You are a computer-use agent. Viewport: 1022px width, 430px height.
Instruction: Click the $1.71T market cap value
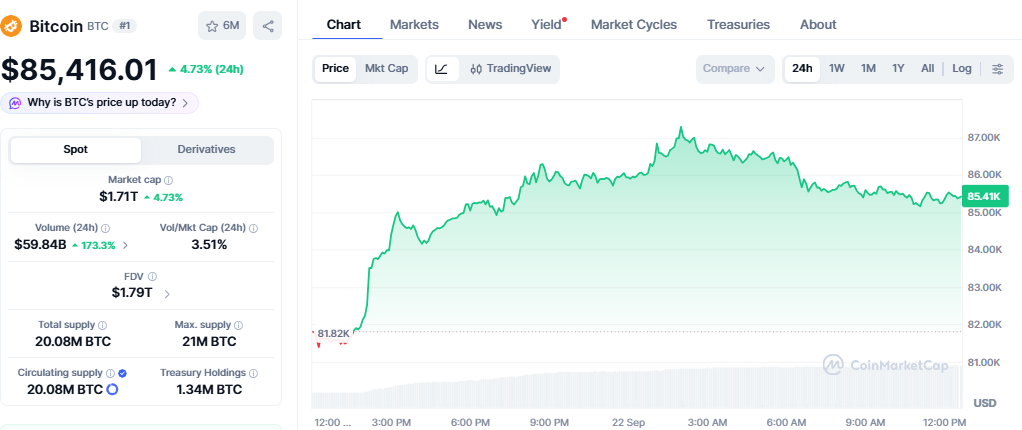coord(119,197)
